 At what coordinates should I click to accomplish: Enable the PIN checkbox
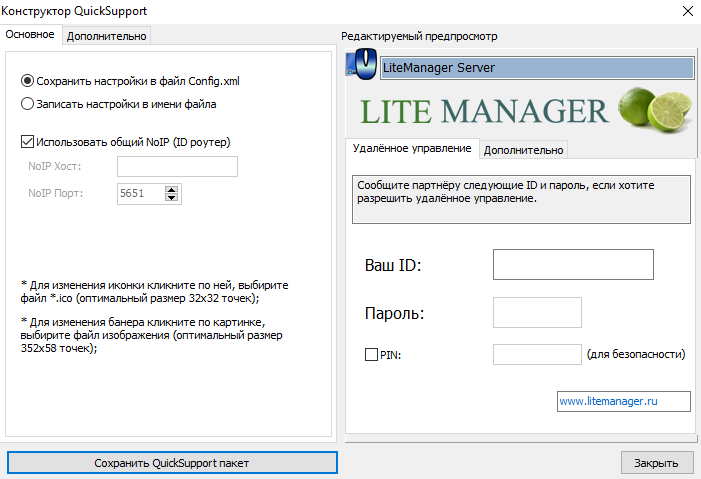[371, 355]
